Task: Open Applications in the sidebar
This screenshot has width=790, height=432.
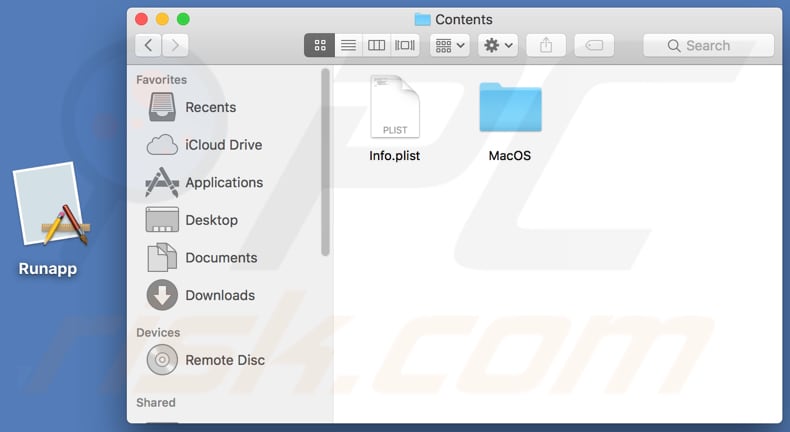Action: click(x=224, y=182)
